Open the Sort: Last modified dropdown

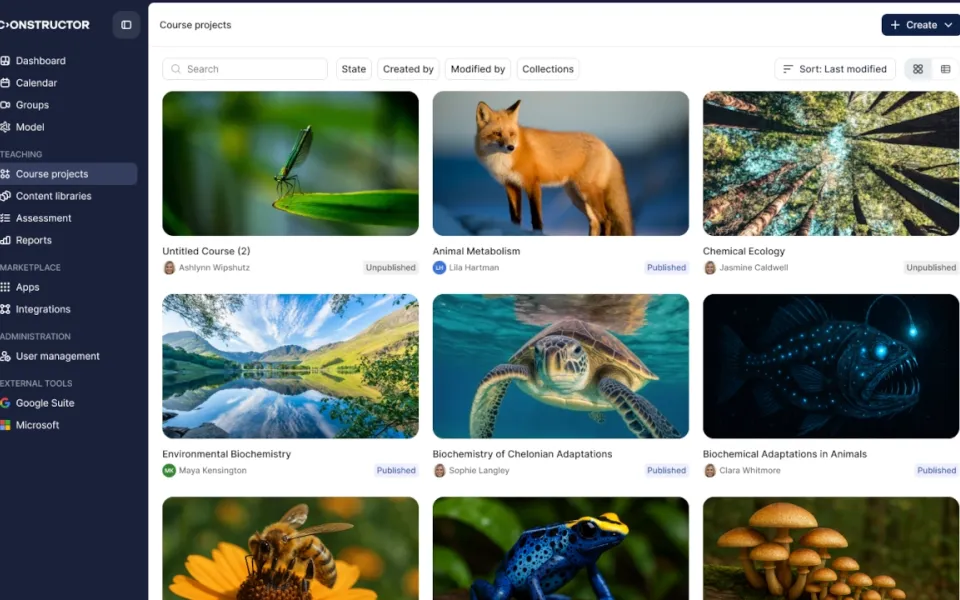pos(835,69)
